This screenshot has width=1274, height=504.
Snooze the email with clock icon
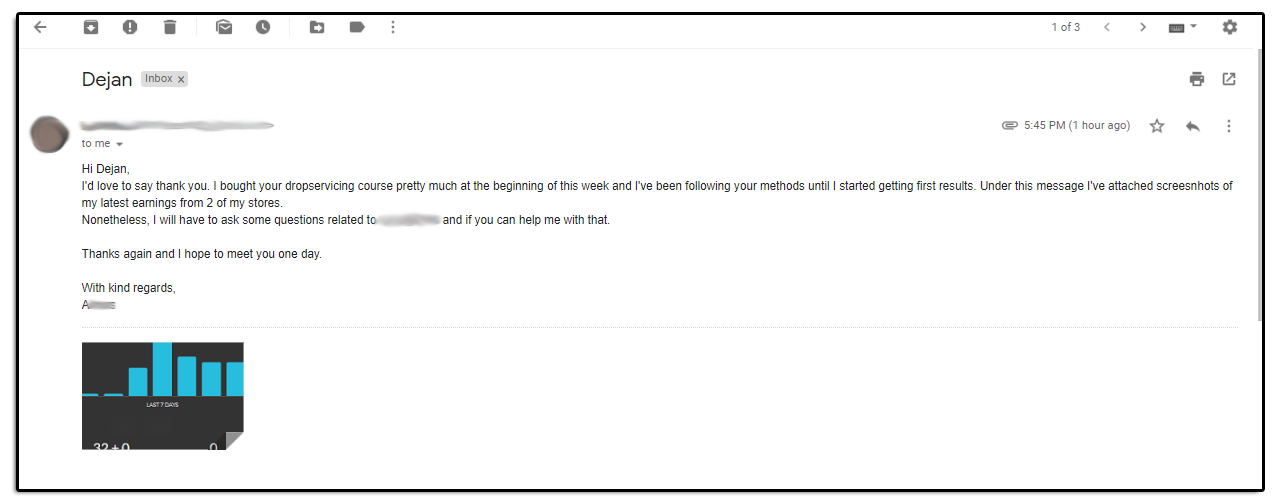[x=263, y=27]
